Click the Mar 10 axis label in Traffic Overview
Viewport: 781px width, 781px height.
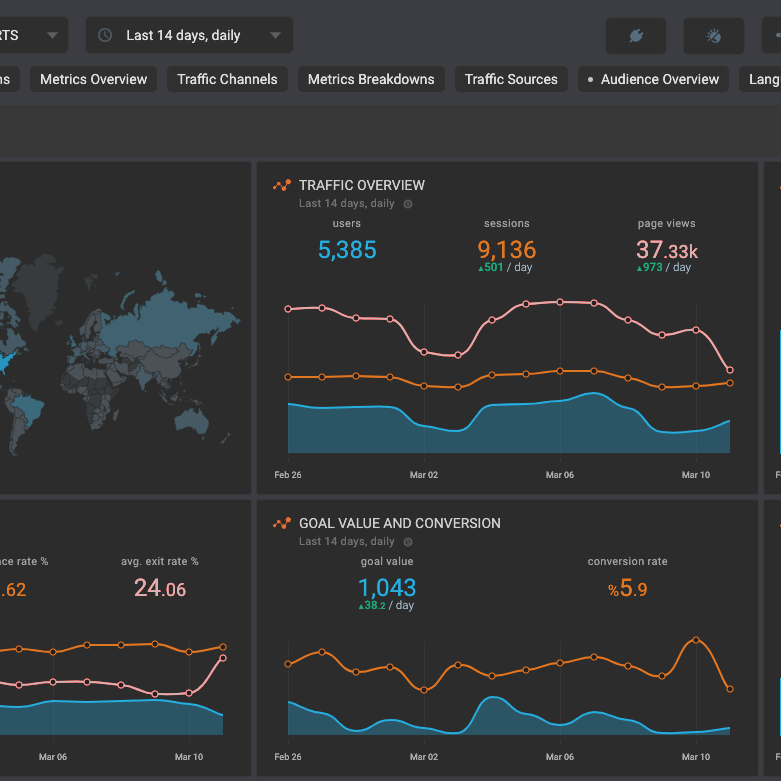tap(696, 475)
